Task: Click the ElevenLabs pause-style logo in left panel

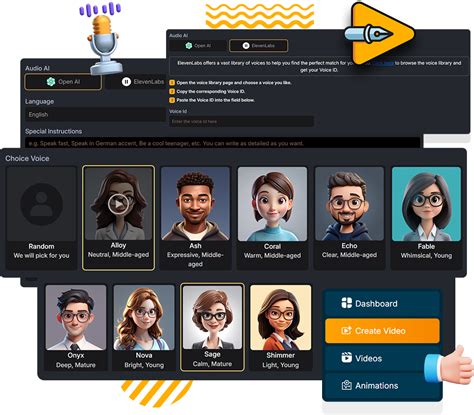Action: (126, 82)
